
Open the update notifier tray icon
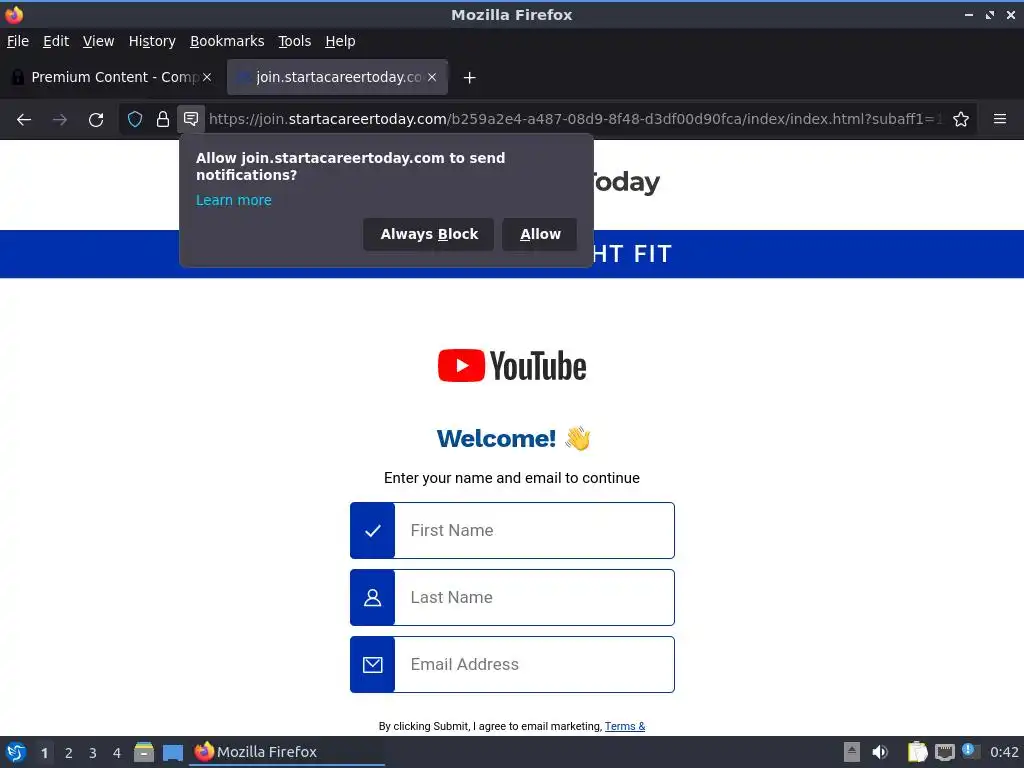point(970,751)
